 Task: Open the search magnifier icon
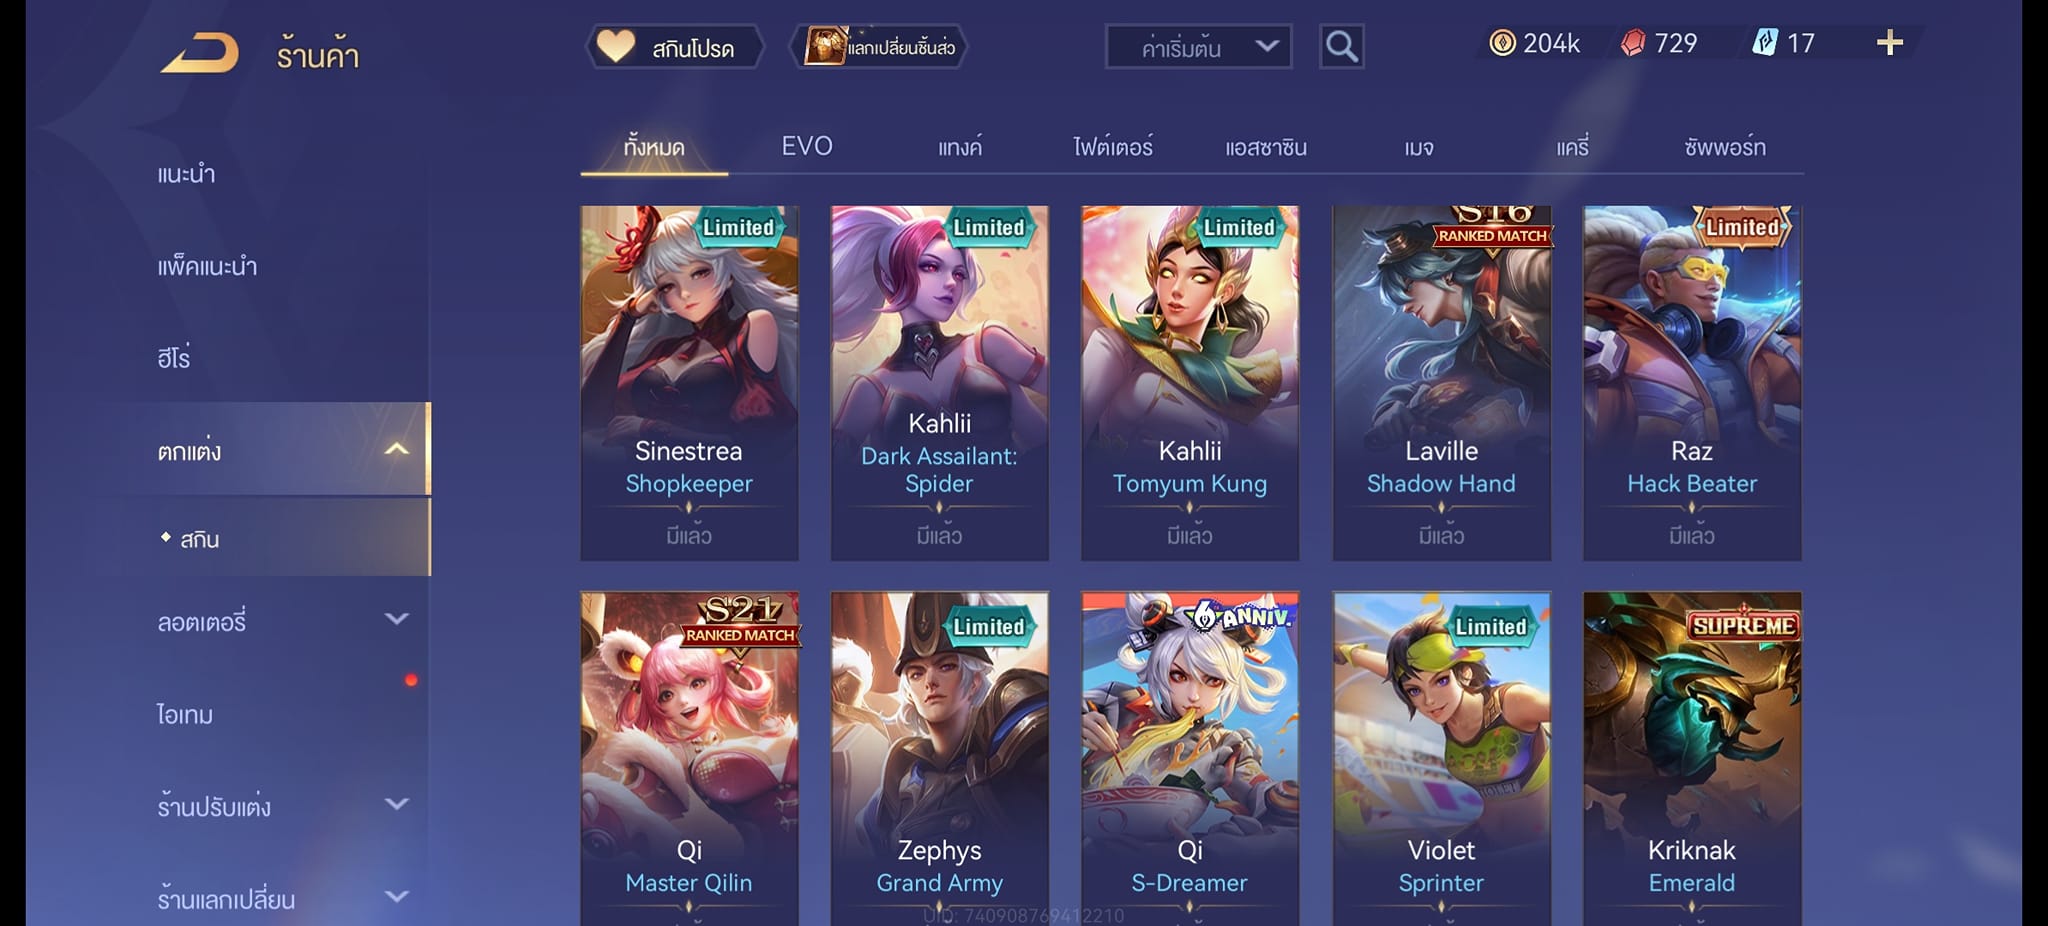(x=1341, y=46)
